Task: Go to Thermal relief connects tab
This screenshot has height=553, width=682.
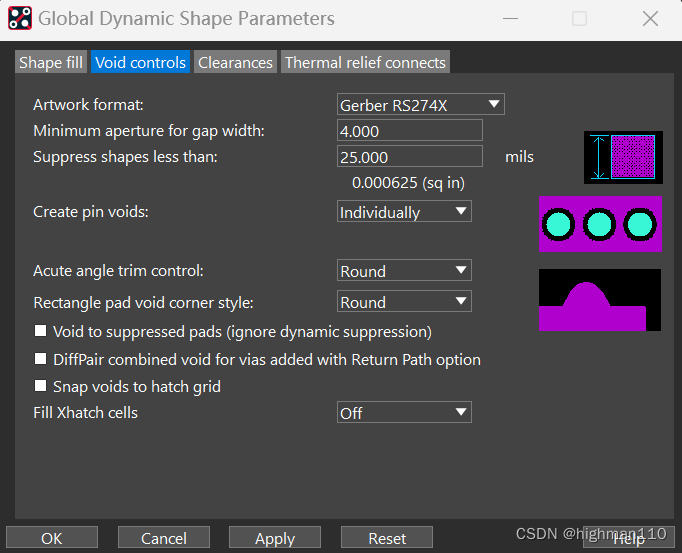Action: pyautogui.click(x=365, y=62)
